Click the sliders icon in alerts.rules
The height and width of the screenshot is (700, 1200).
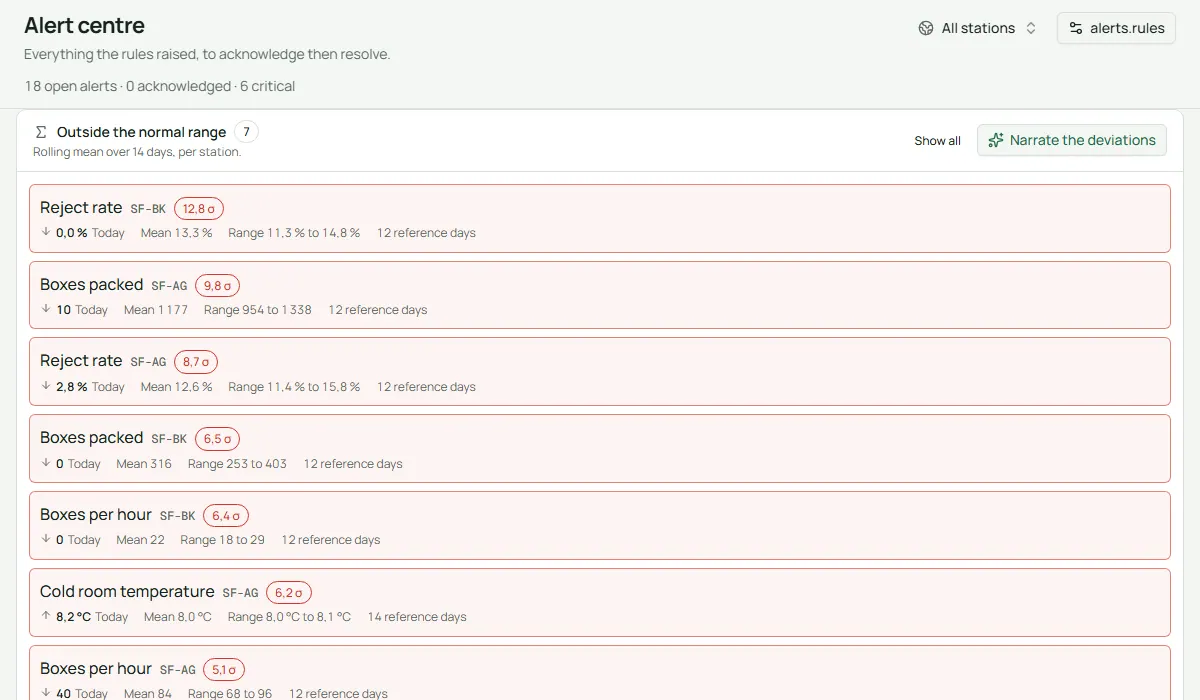[1076, 28]
